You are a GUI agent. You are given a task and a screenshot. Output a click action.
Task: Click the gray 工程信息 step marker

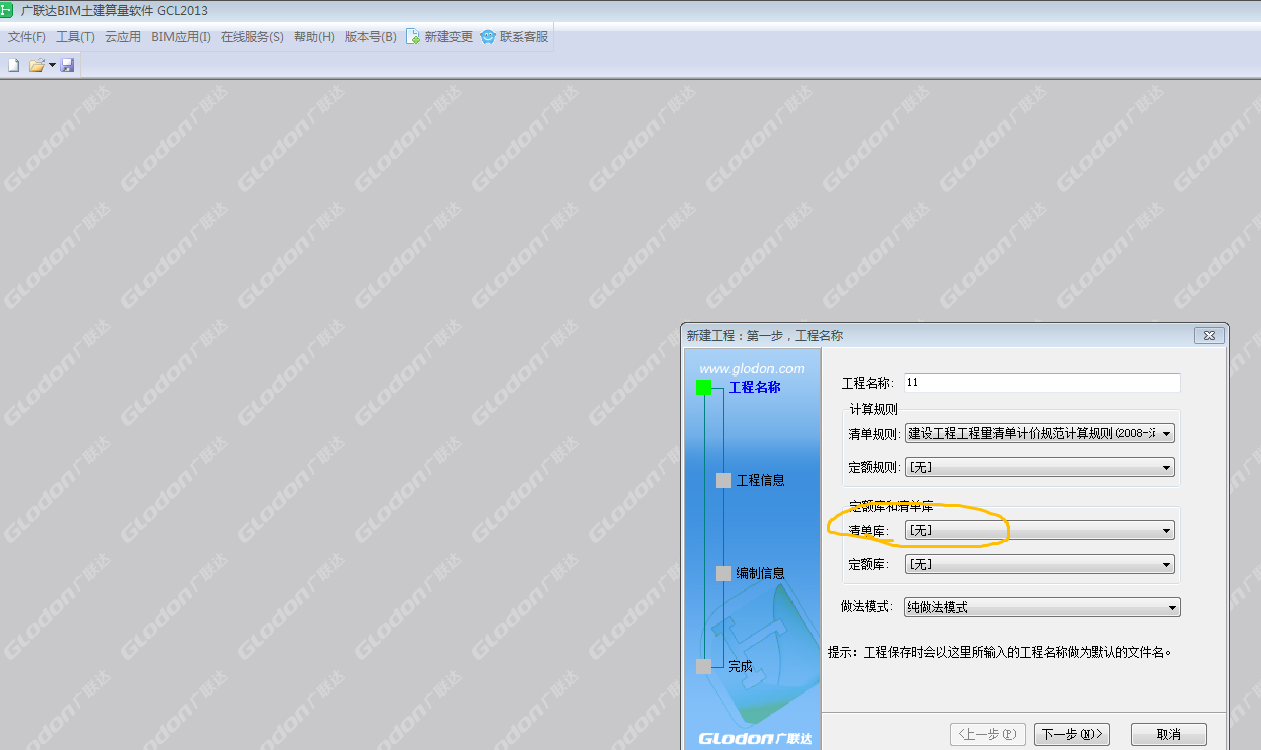(x=724, y=480)
